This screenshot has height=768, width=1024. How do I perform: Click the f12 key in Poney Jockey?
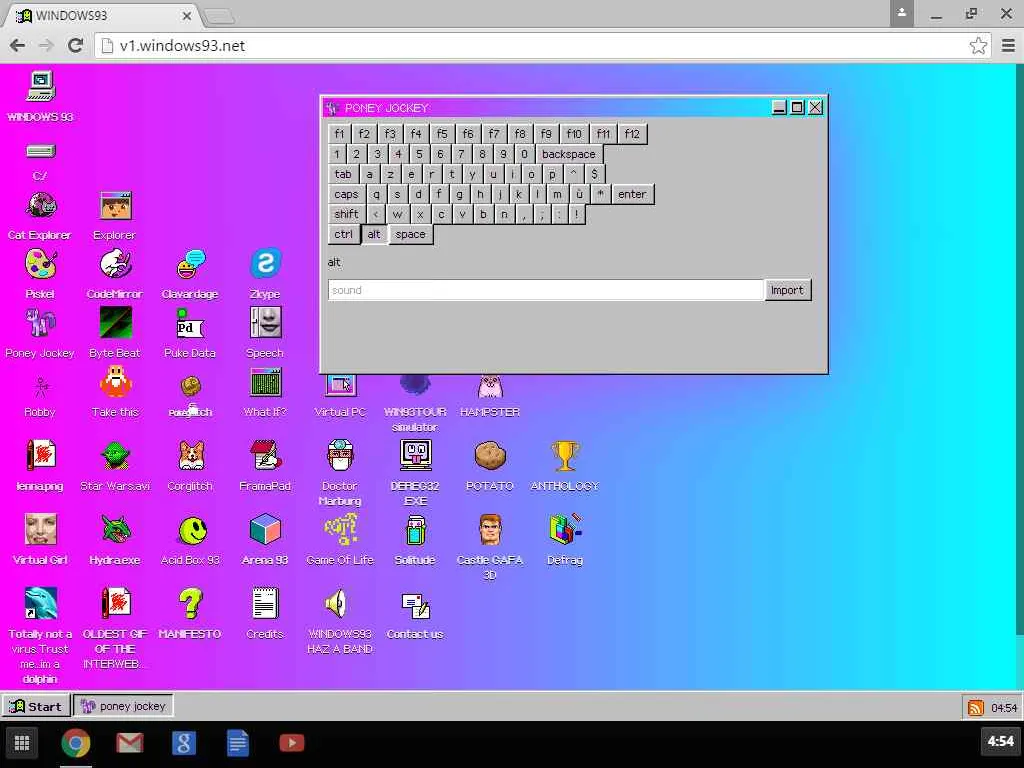click(632, 134)
